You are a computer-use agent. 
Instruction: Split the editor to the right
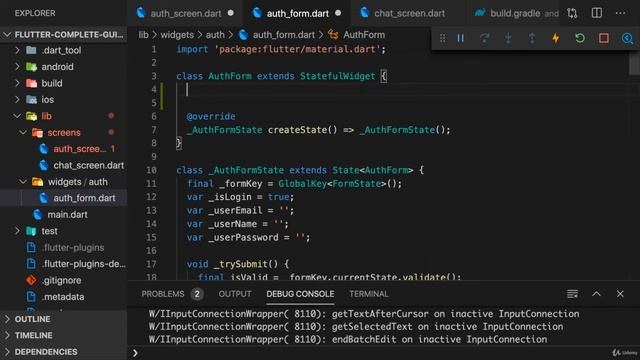[x=597, y=13]
